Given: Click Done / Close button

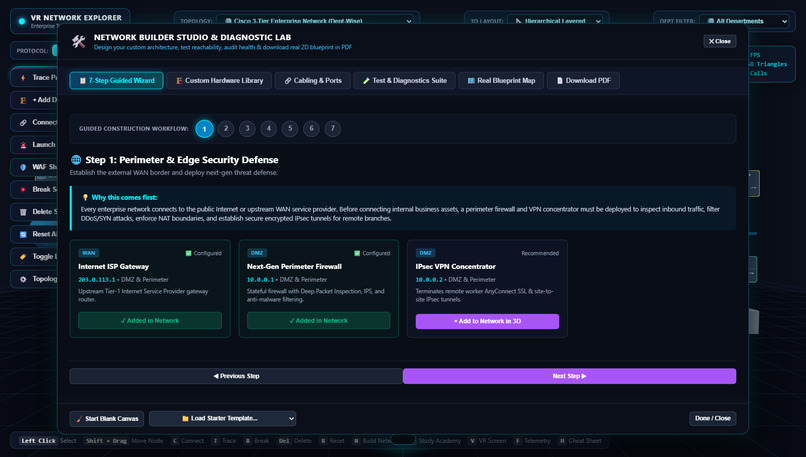Looking at the screenshot, I should point(712,418).
